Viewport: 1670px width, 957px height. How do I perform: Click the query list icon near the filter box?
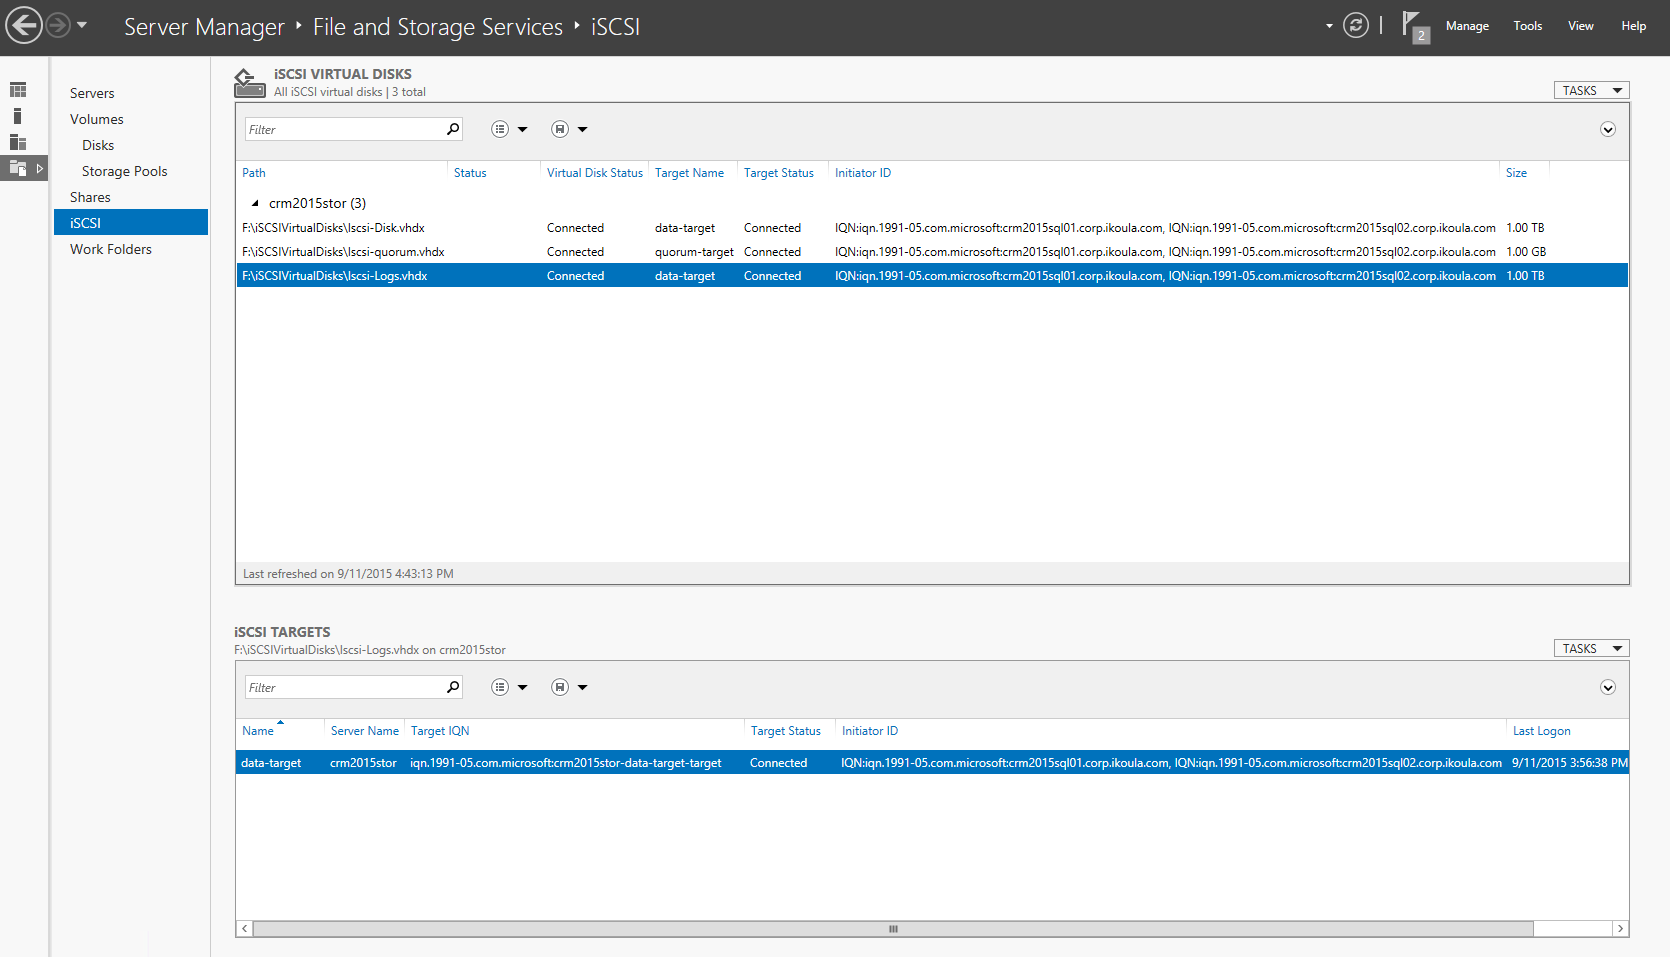click(x=499, y=129)
